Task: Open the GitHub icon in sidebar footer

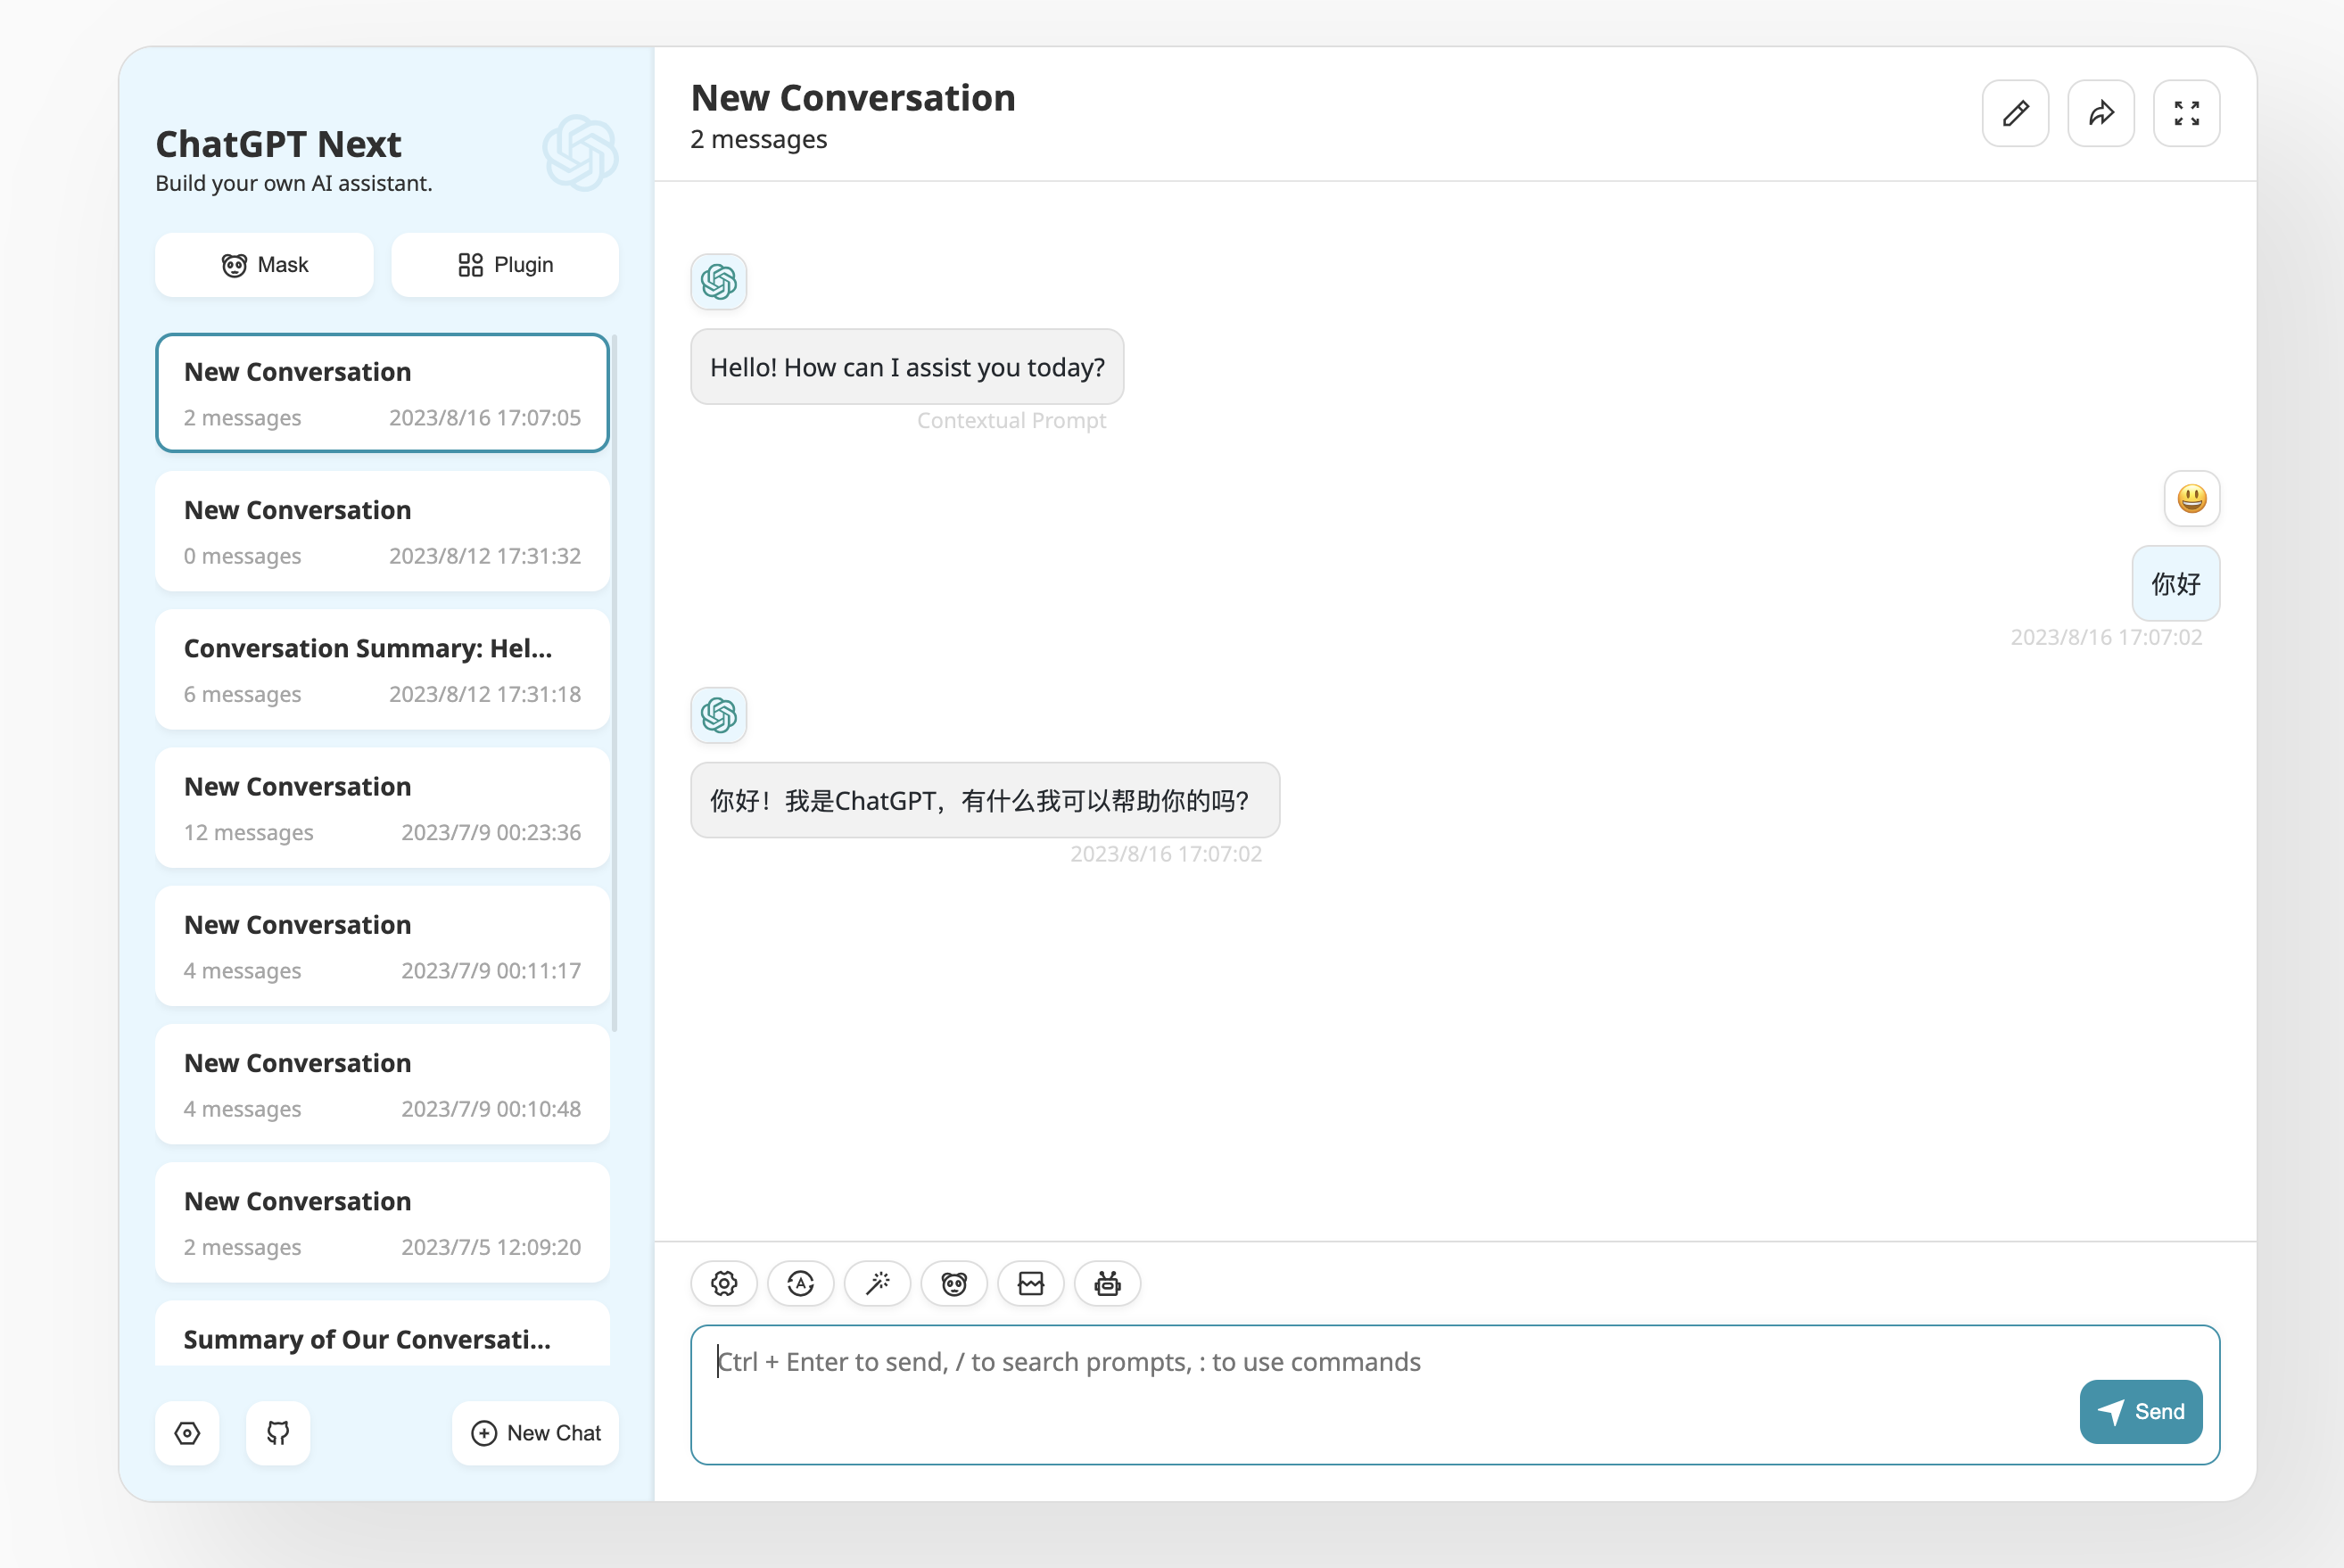Action: (x=278, y=1433)
